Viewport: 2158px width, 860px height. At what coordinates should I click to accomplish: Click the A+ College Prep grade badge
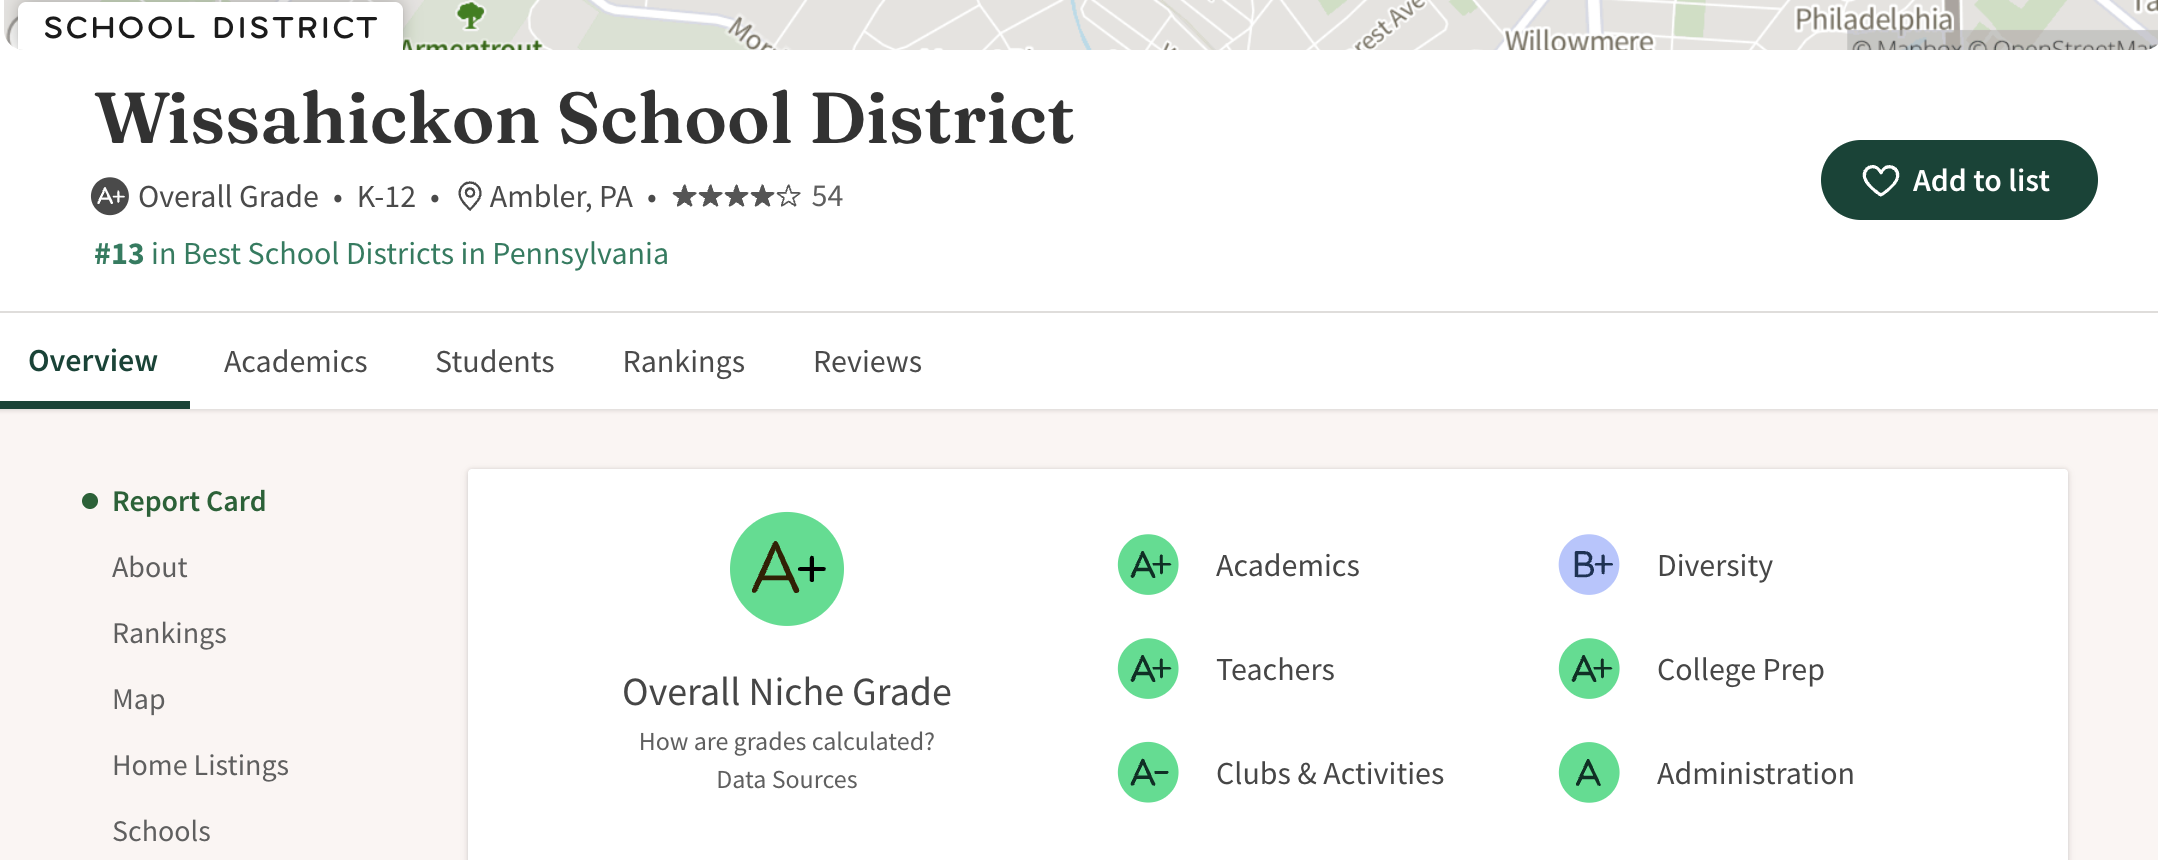click(x=1589, y=669)
